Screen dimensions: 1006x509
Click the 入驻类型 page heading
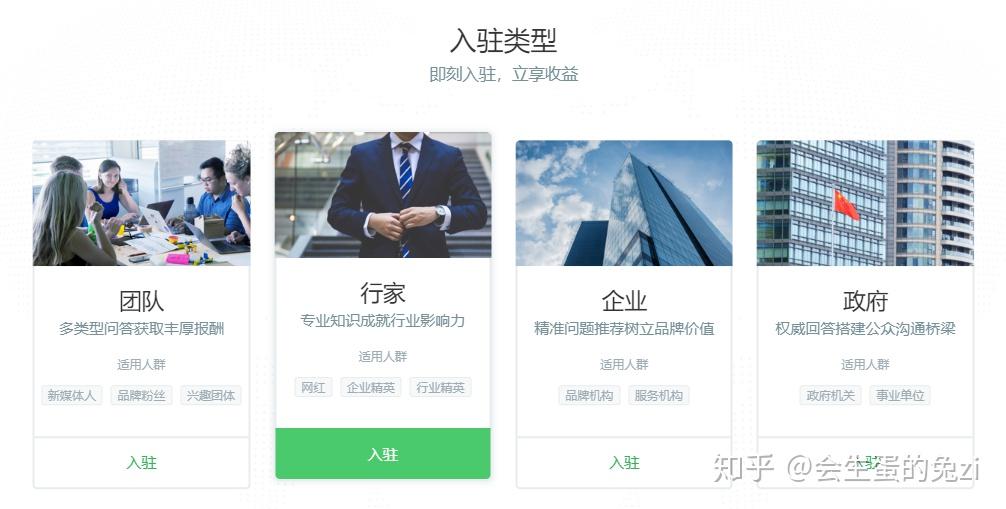(503, 41)
